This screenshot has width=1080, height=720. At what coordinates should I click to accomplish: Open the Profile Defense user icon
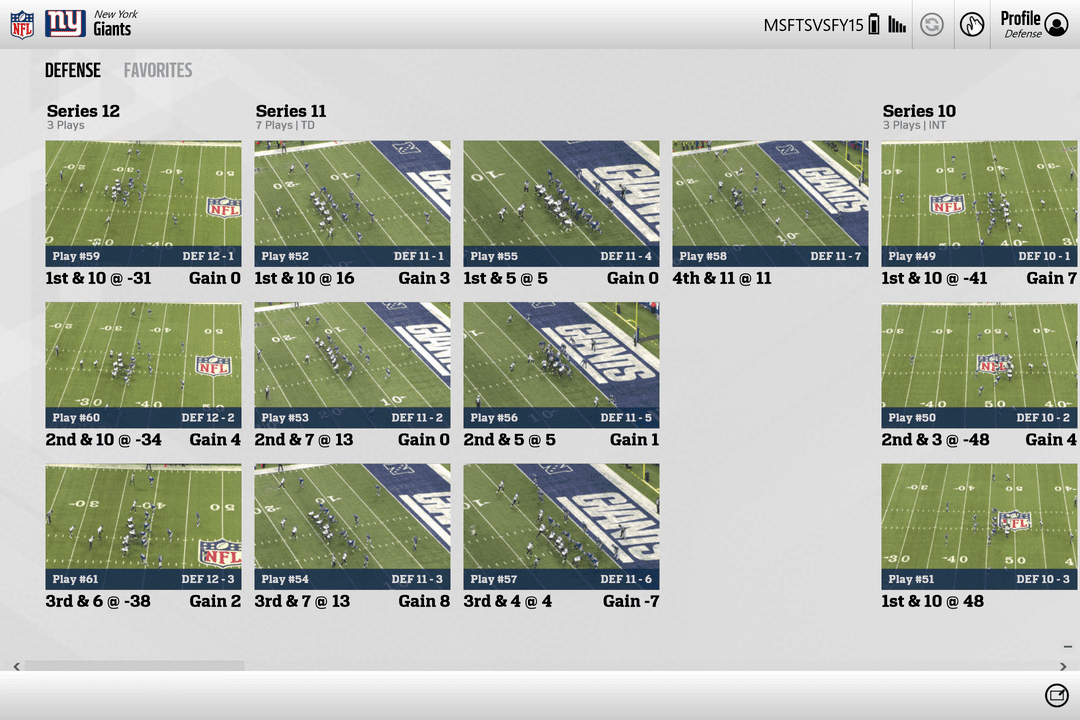(x=1056, y=25)
